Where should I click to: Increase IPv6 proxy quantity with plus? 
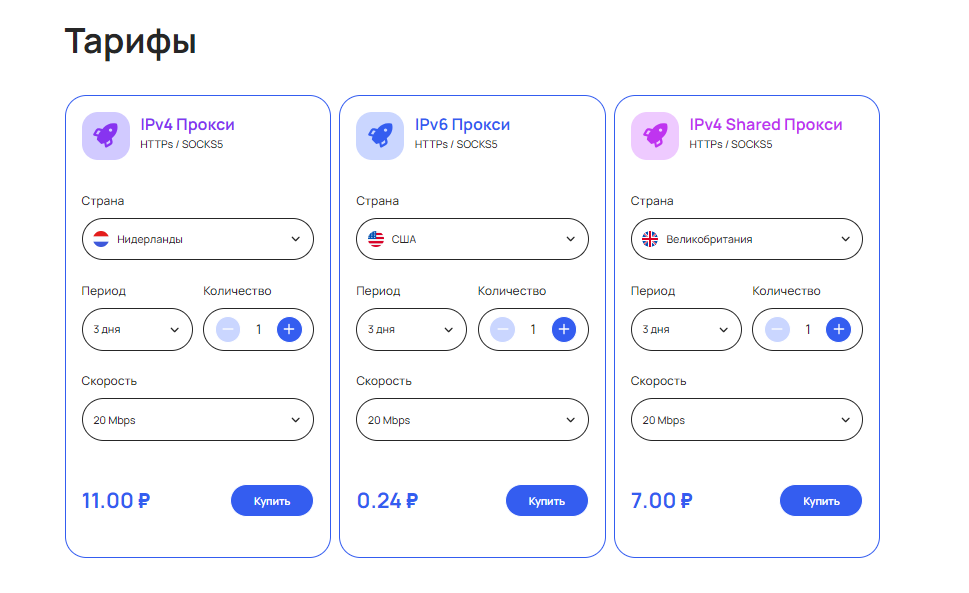point(564,329)
